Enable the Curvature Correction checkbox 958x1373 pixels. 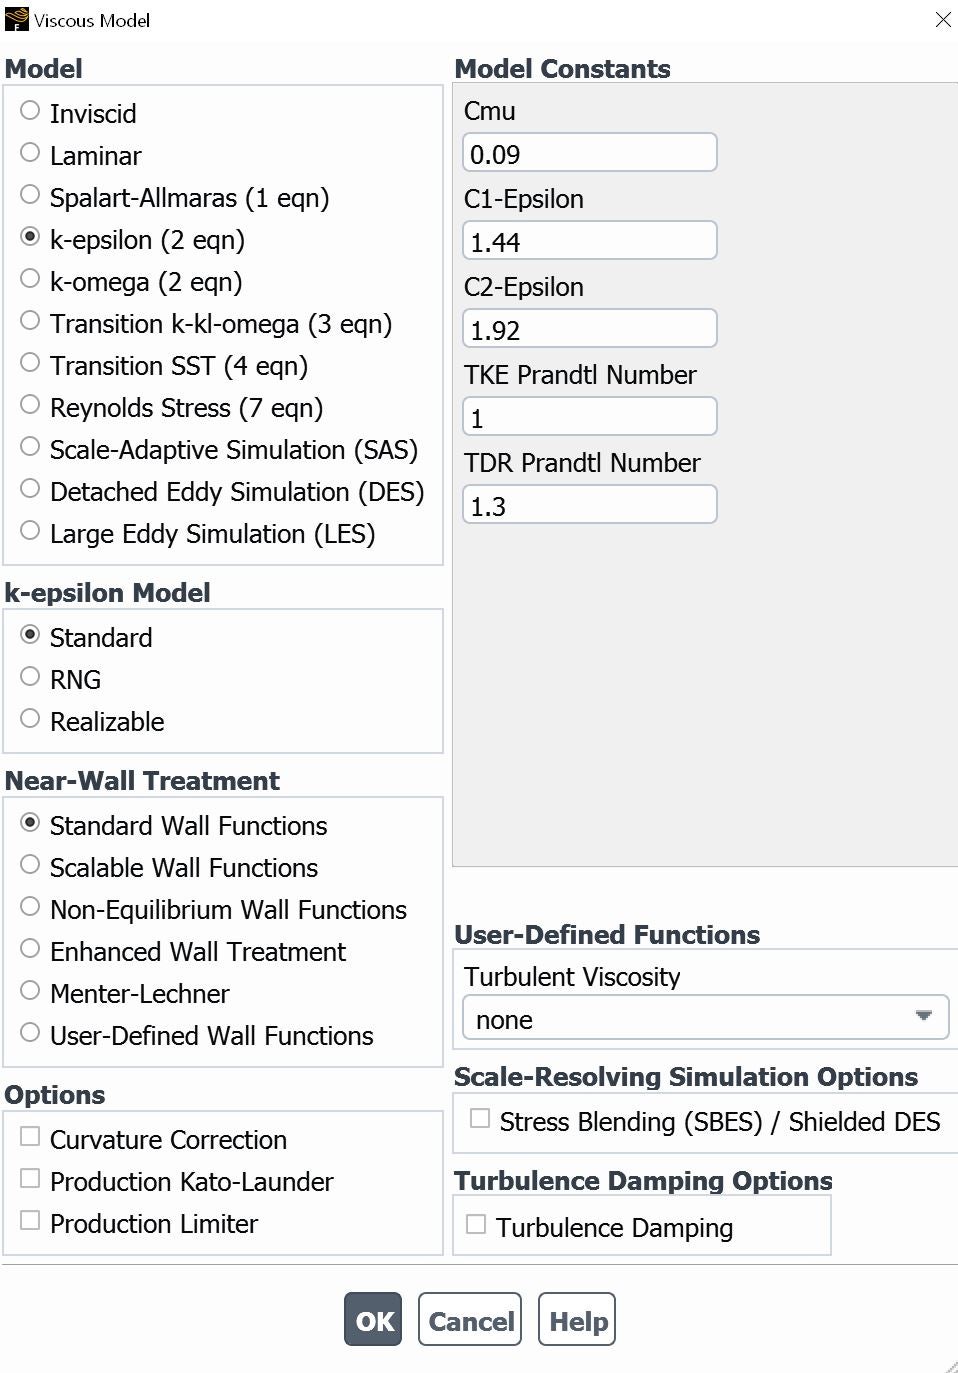click(x=30, y=1137)
